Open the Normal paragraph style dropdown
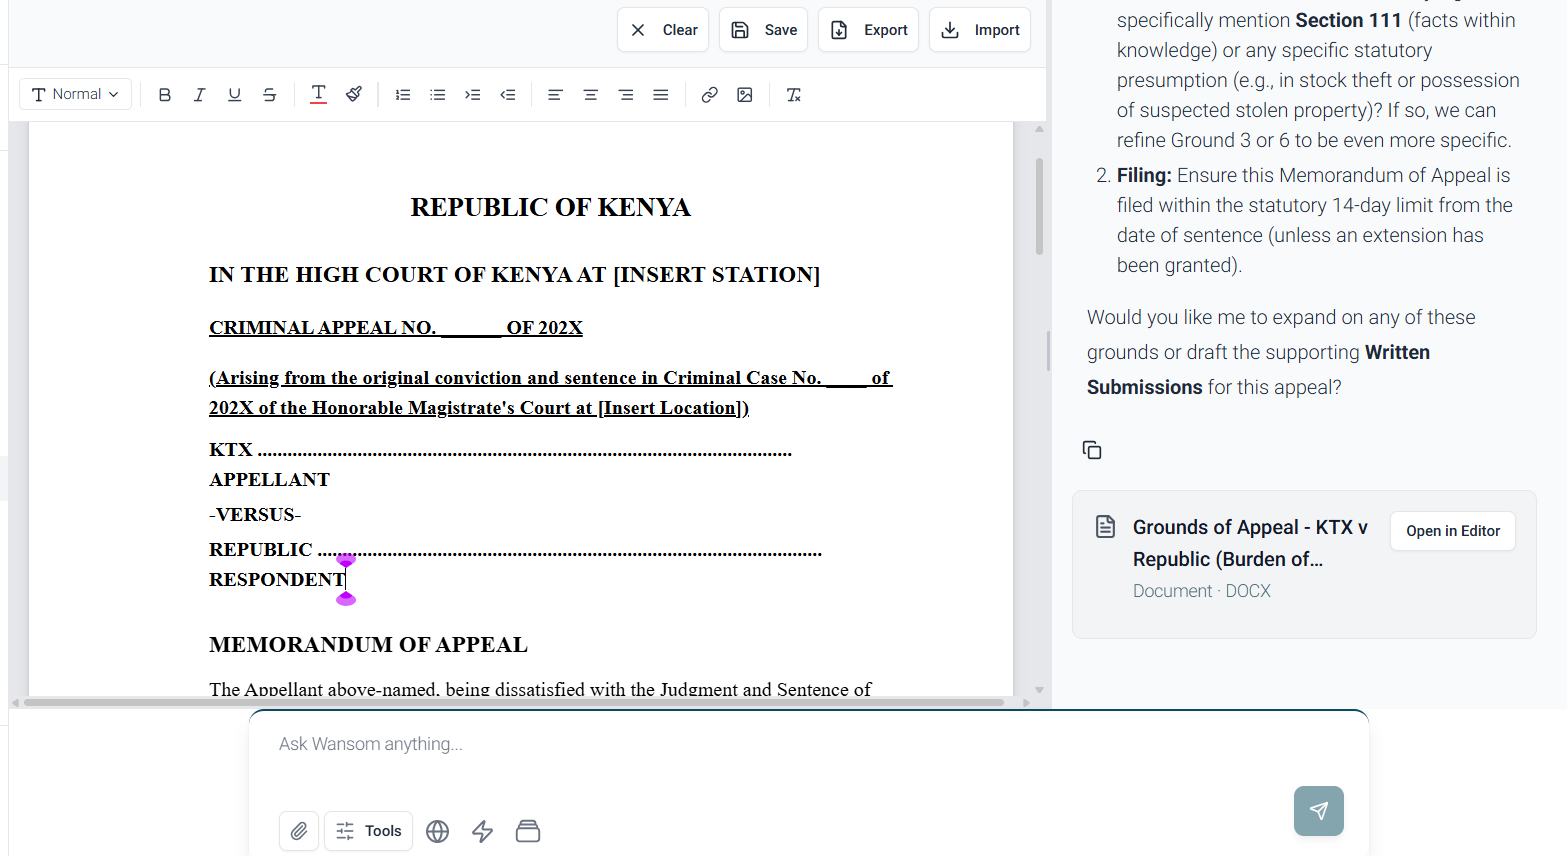The height and width of the screenshot is (856, 1567). [76, 94]
